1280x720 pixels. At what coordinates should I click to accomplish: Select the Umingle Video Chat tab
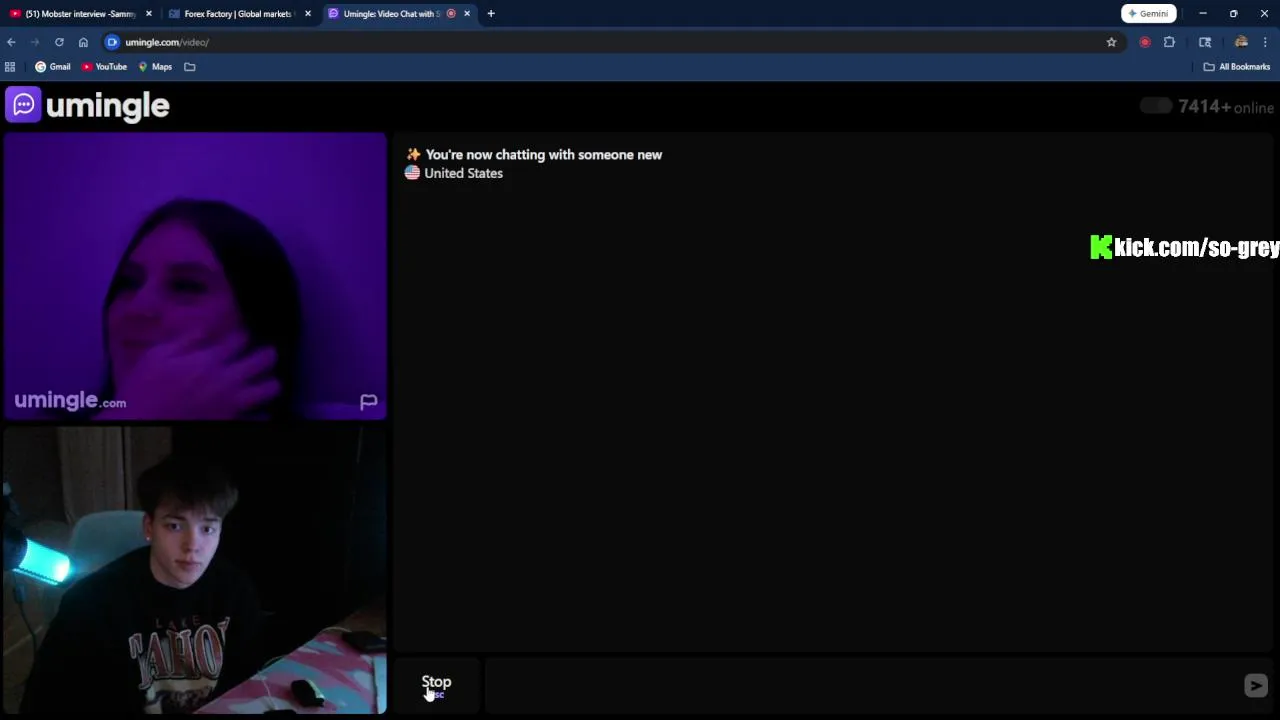click(391, 14)
